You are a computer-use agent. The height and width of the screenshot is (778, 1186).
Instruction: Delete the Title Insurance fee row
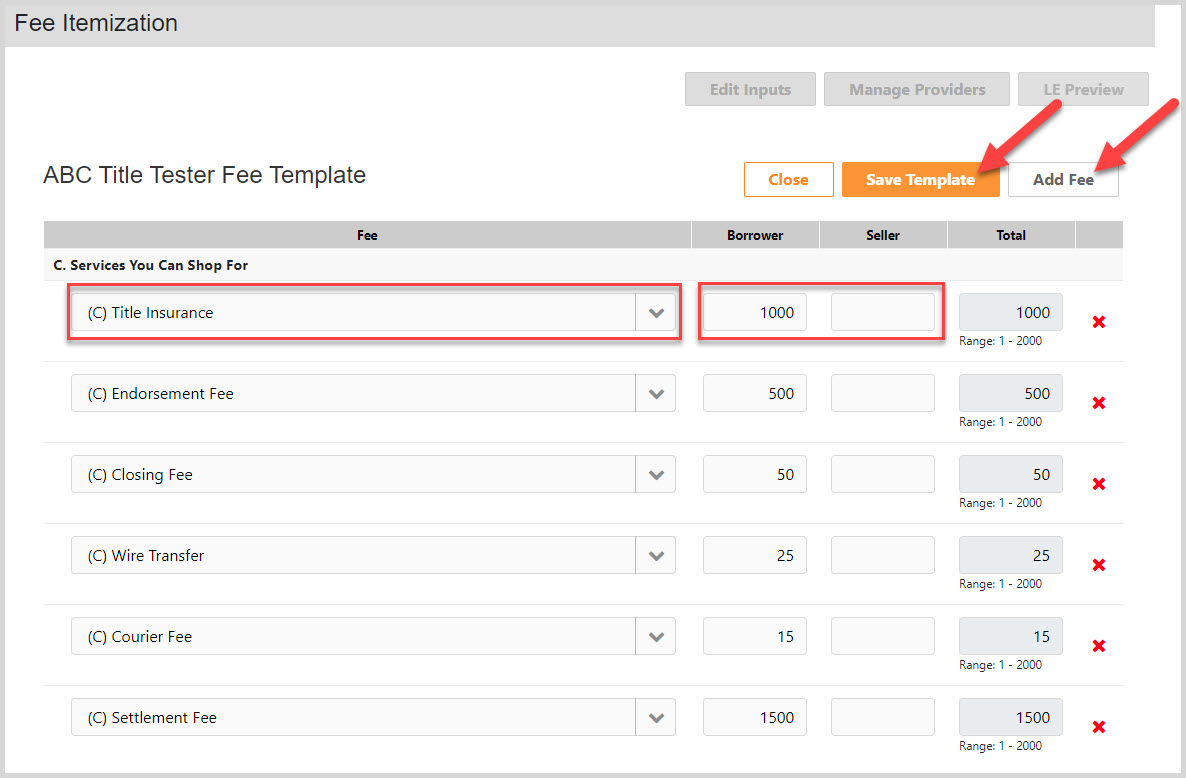1097,322
